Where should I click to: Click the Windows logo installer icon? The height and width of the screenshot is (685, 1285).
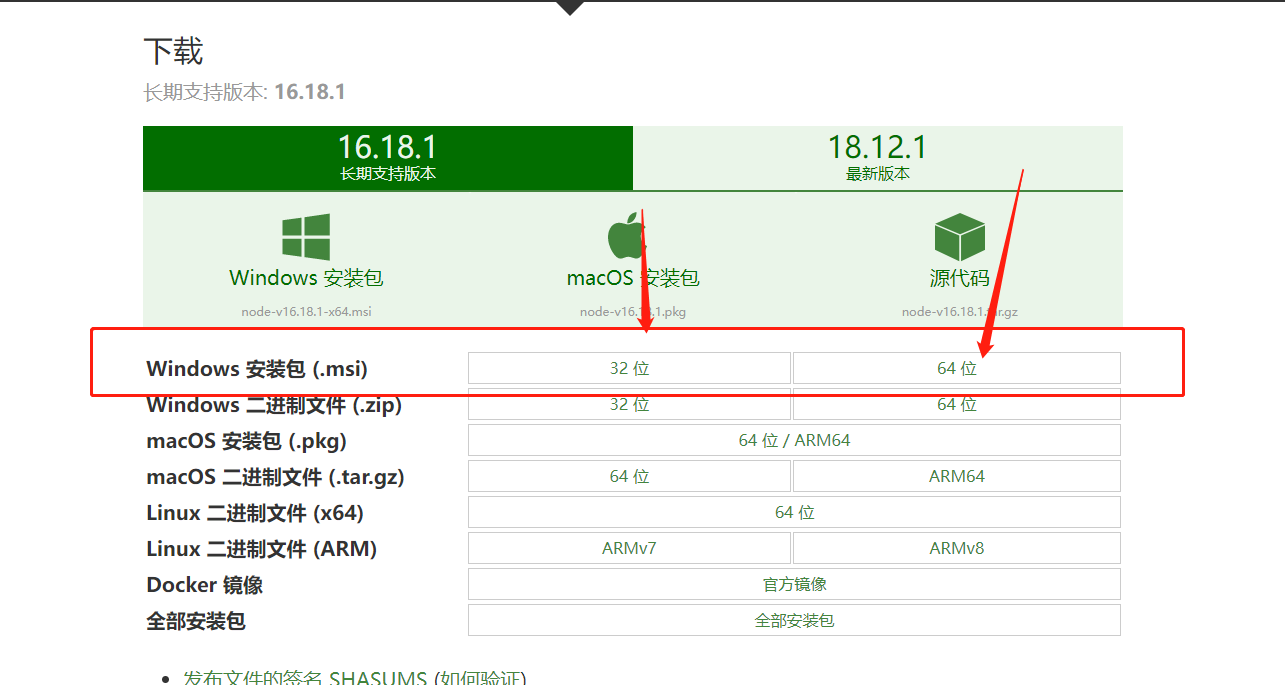pos(306,238)
